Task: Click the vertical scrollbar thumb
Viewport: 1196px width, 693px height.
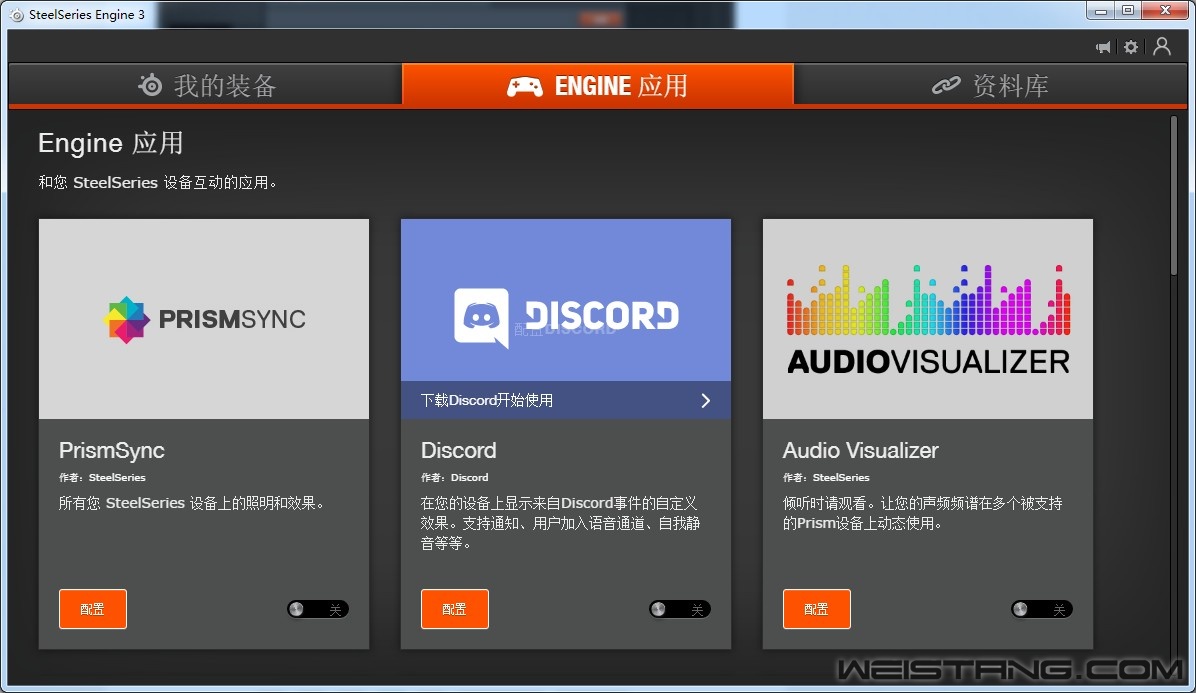Action: click(x=1174, y=195)
